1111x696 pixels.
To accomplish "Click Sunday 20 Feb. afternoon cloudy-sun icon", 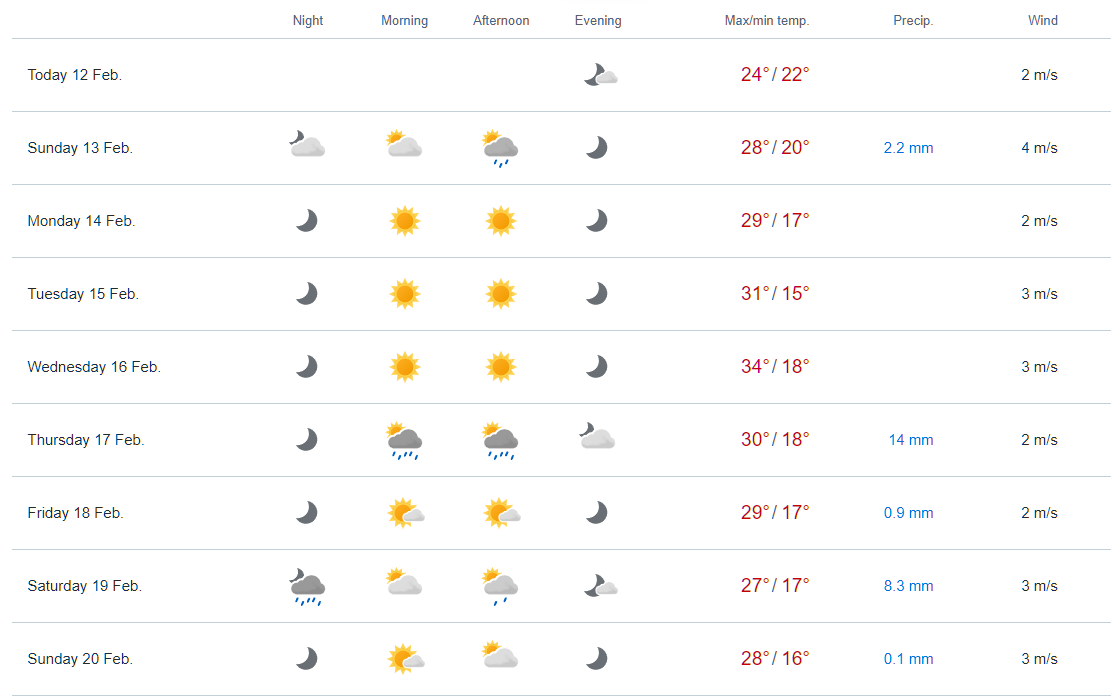I will (x=500, y=657).
